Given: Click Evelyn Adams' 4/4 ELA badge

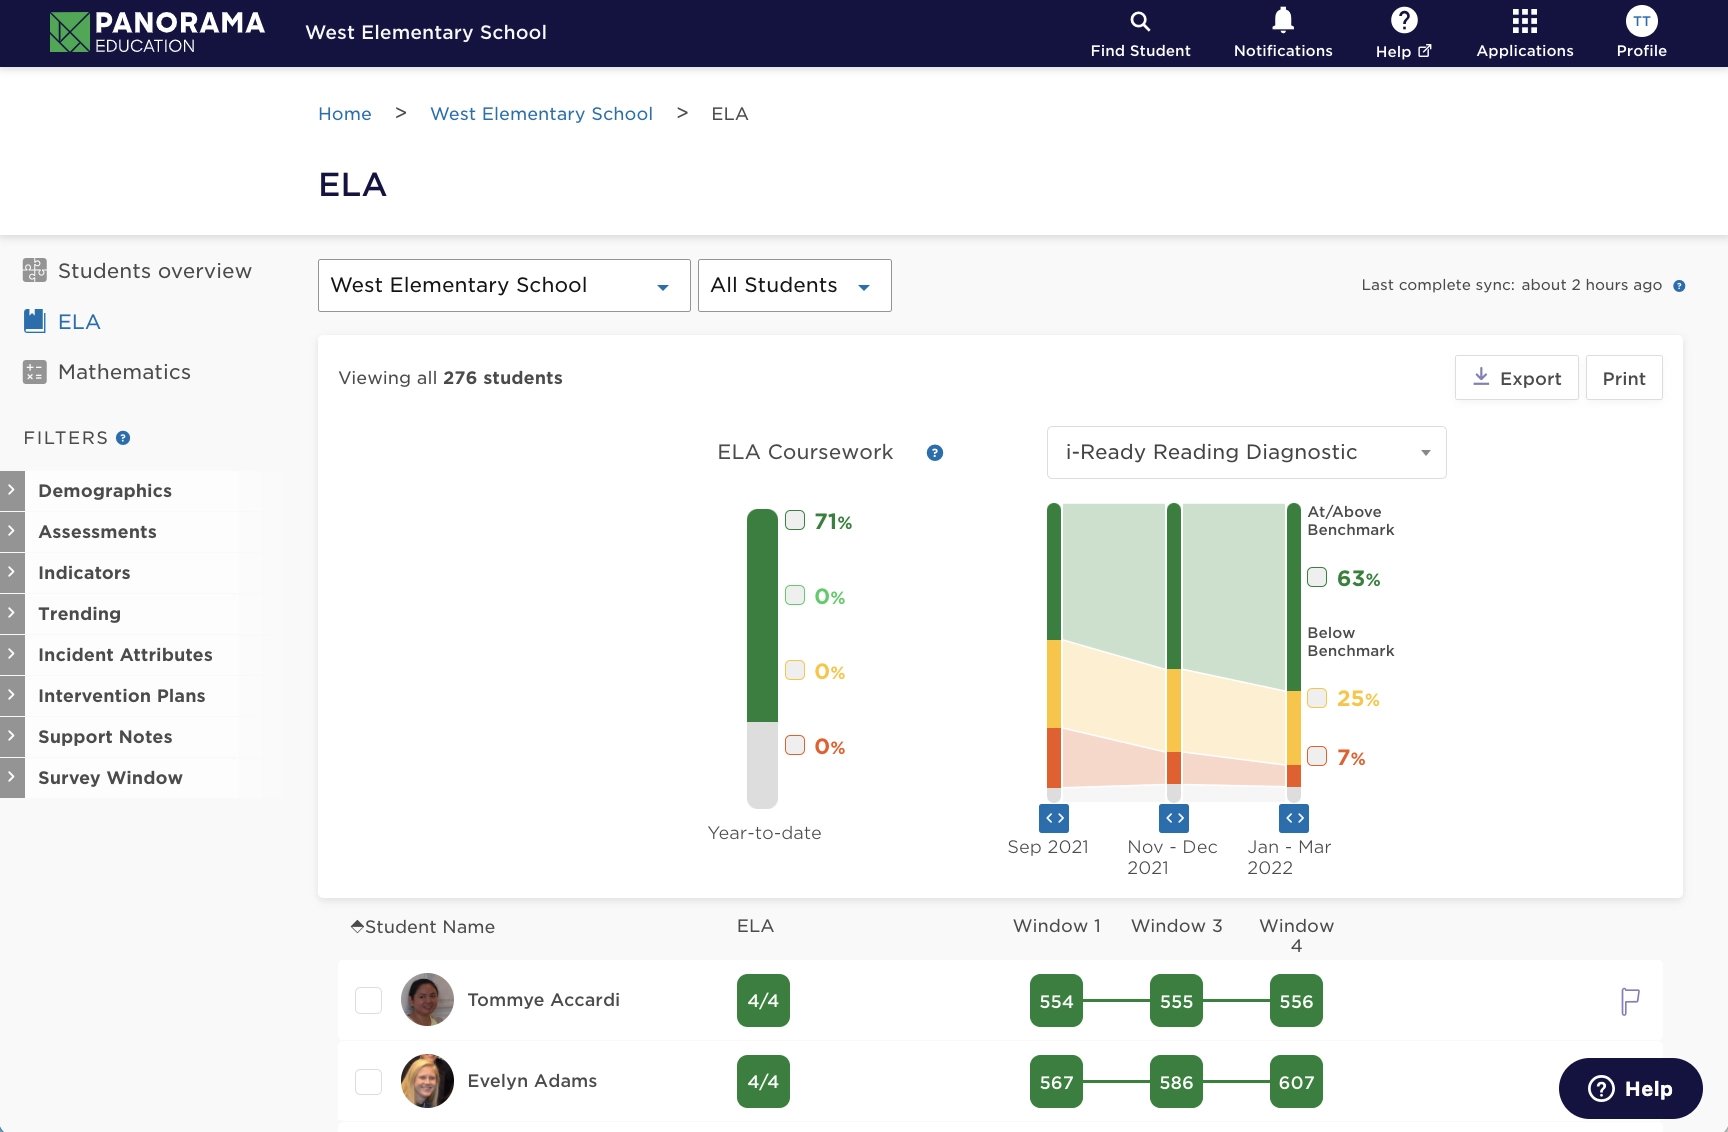Looking at the screenshot, I should click(763, 1081).
